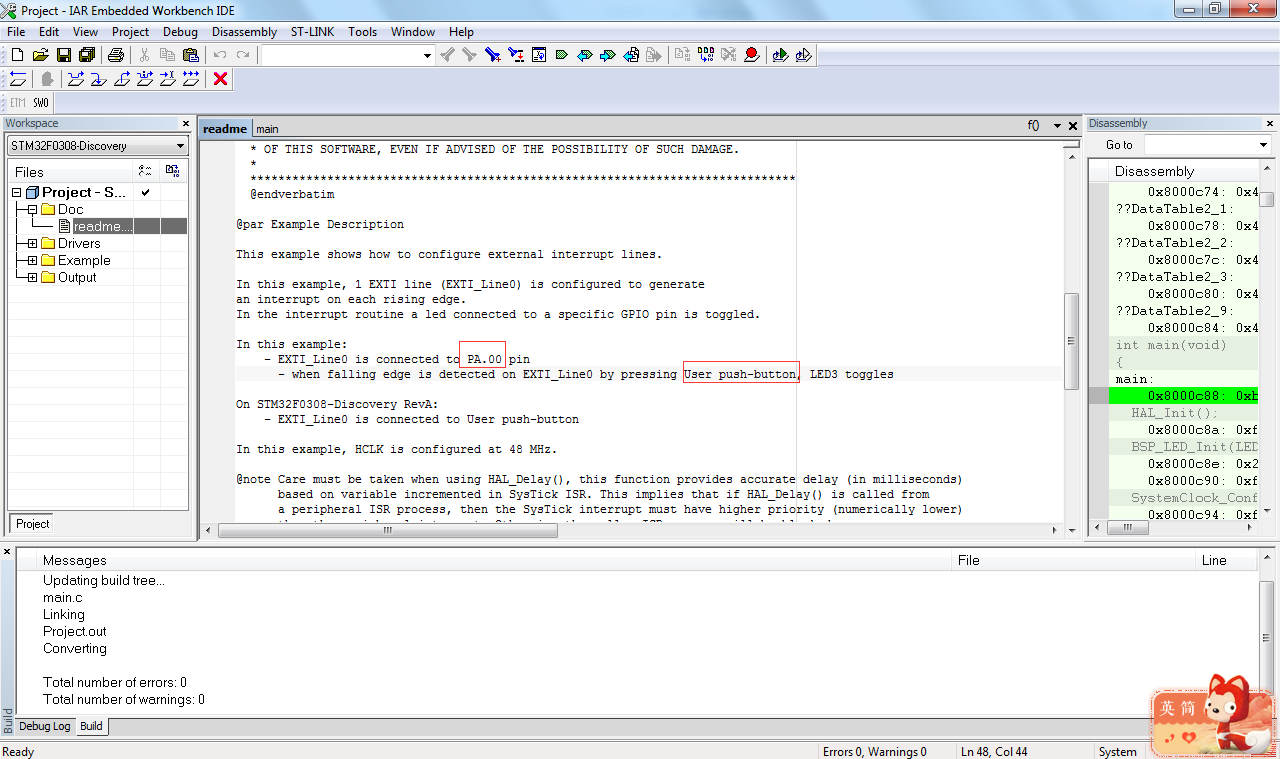Click the SWO trace toolbar button
Viewport: 1280px width, 759px height.
(x=41, y=103)
